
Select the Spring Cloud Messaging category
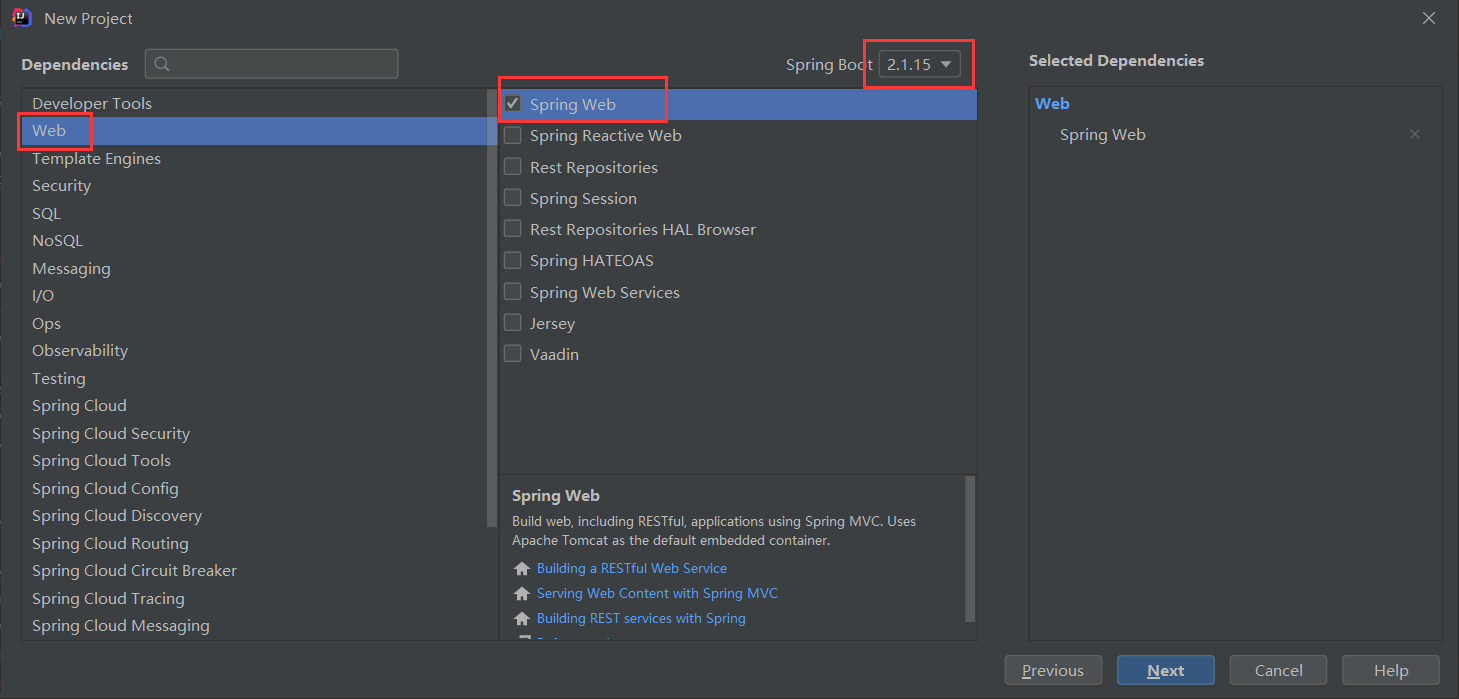pos(254,626)
